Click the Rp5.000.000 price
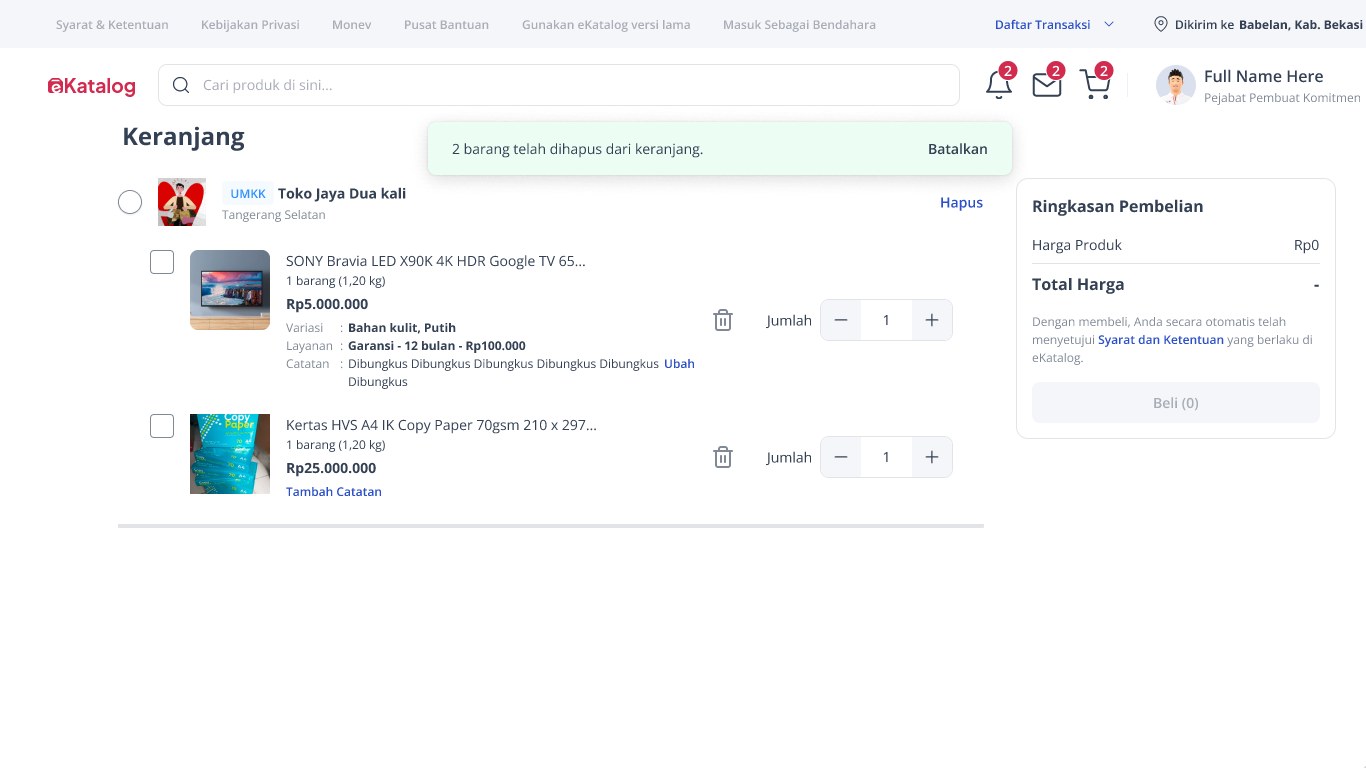The width and height of the screenshot is (1366, 768). [327, 304]
